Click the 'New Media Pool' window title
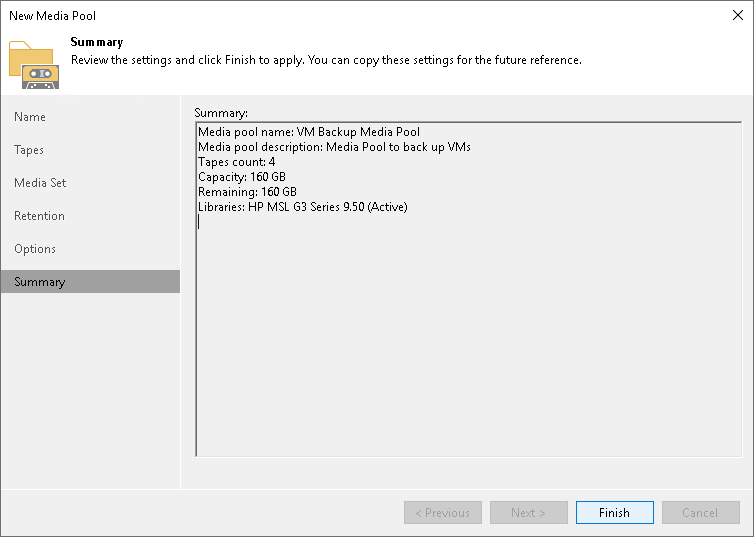Viewport: 754px width, 537px height. click(52, 15)
